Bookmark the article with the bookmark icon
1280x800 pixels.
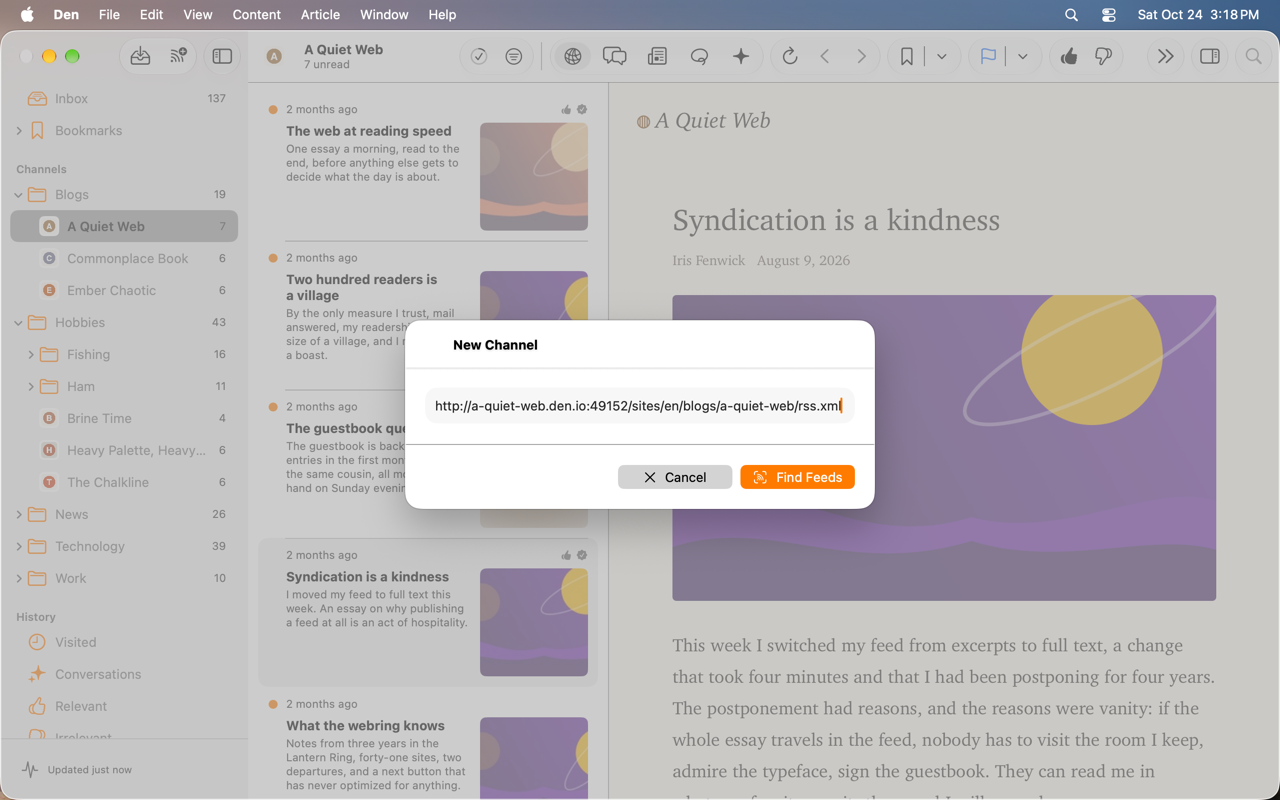pos(906,57)
